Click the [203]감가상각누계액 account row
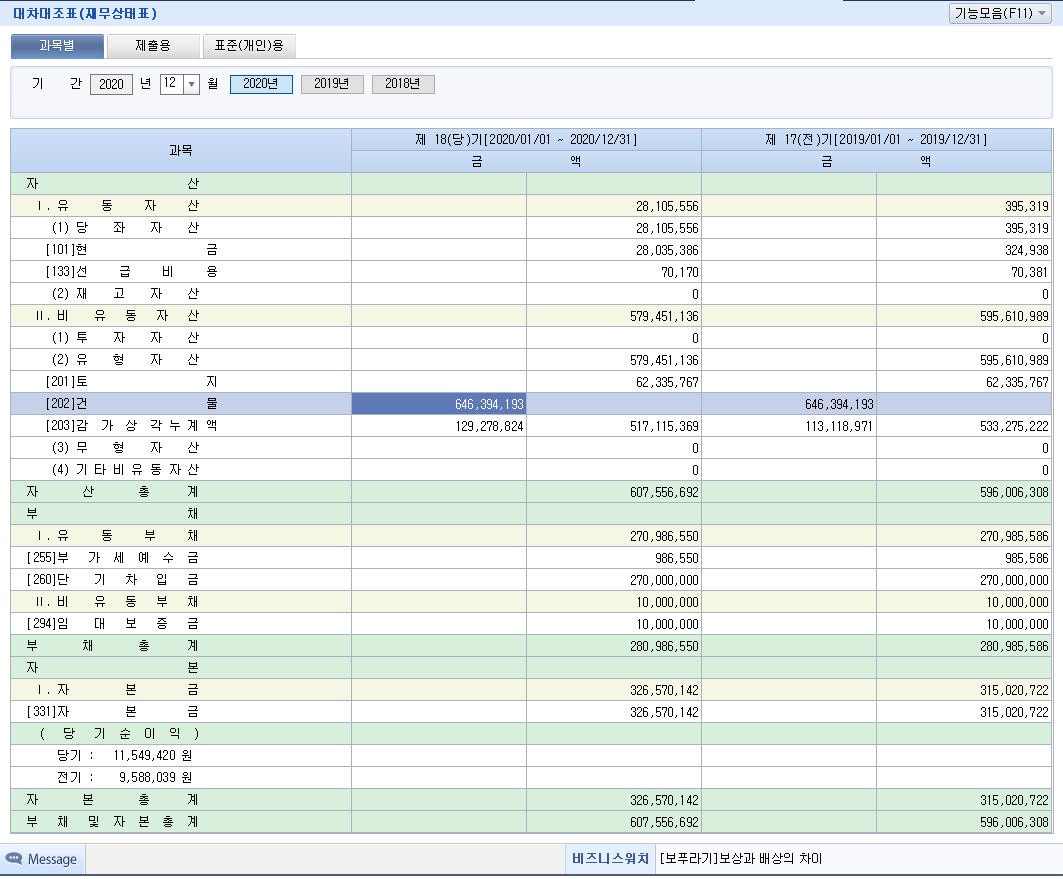This screenshot has height=879, width=1063. [130, 426]
